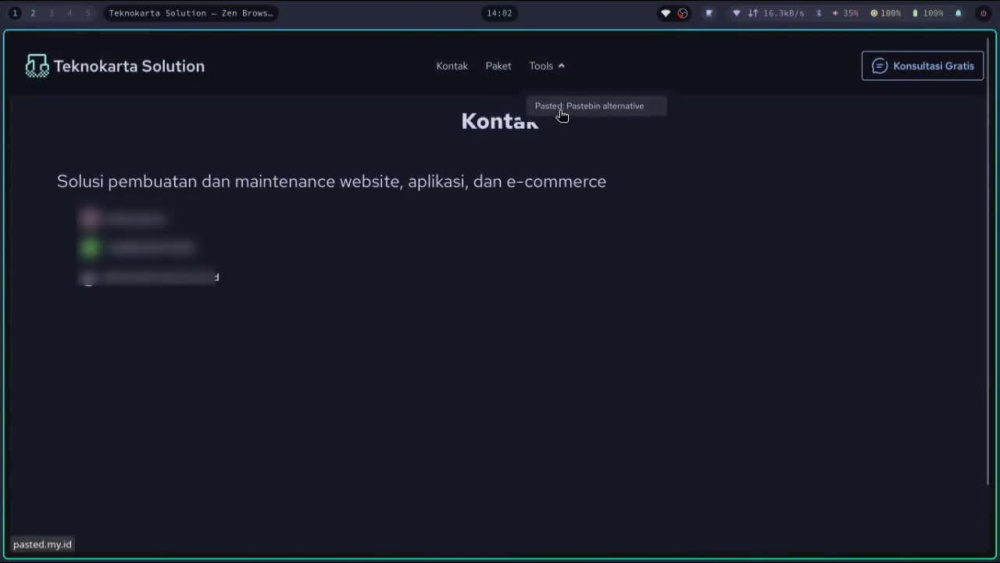This screenshot has width=1000, height=563.
Task: Click the tray icon left of the network speed
Action: coord(709,13)
